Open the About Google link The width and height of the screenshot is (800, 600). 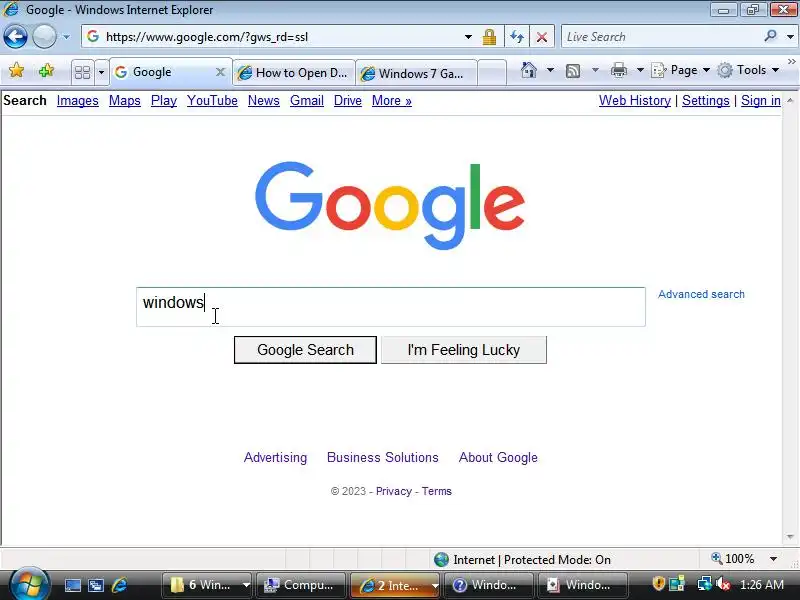(498, 457)
